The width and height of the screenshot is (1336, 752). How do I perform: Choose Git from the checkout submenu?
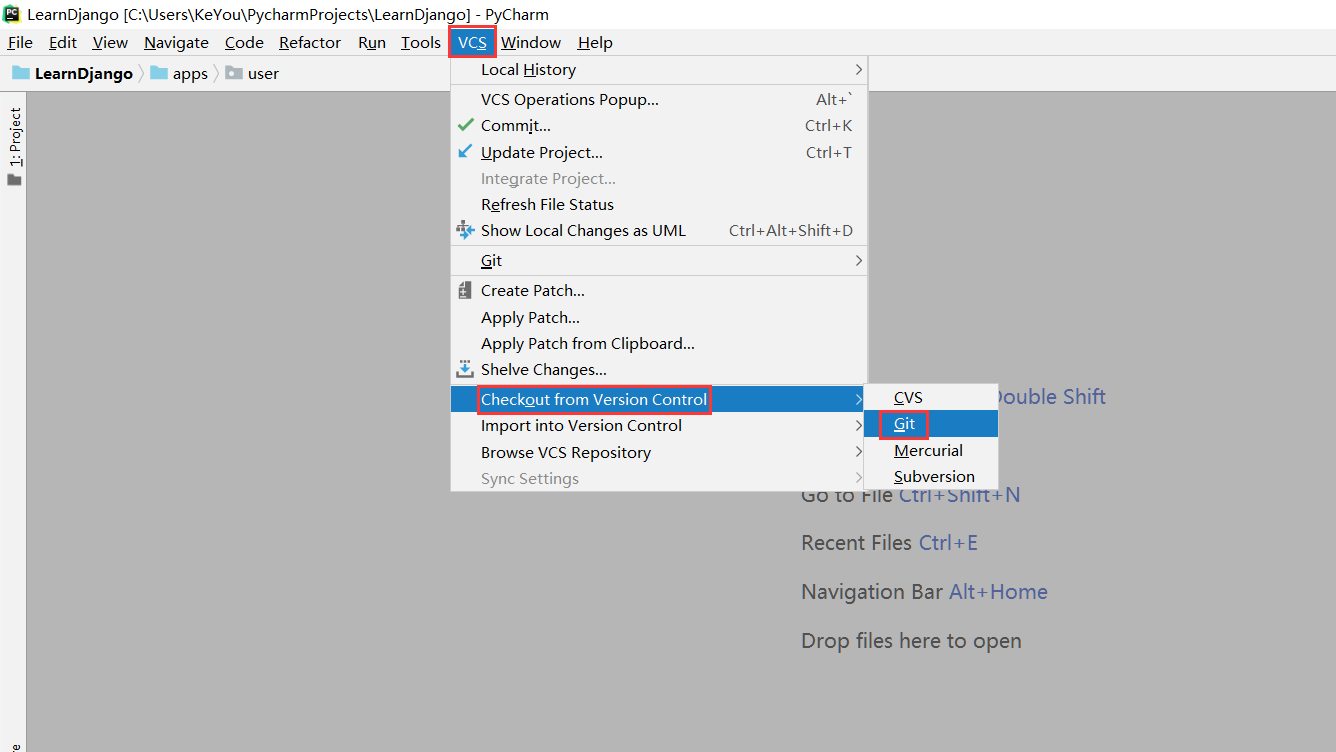pos(931,424)
